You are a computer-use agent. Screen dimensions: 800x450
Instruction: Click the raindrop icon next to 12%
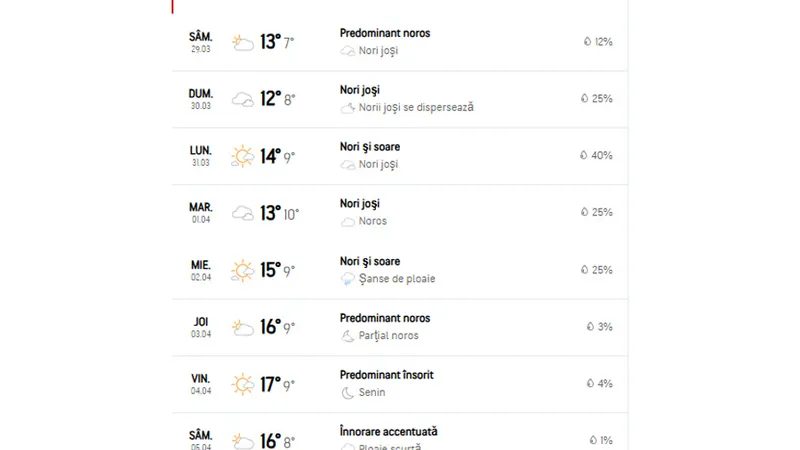click(587, 42)
